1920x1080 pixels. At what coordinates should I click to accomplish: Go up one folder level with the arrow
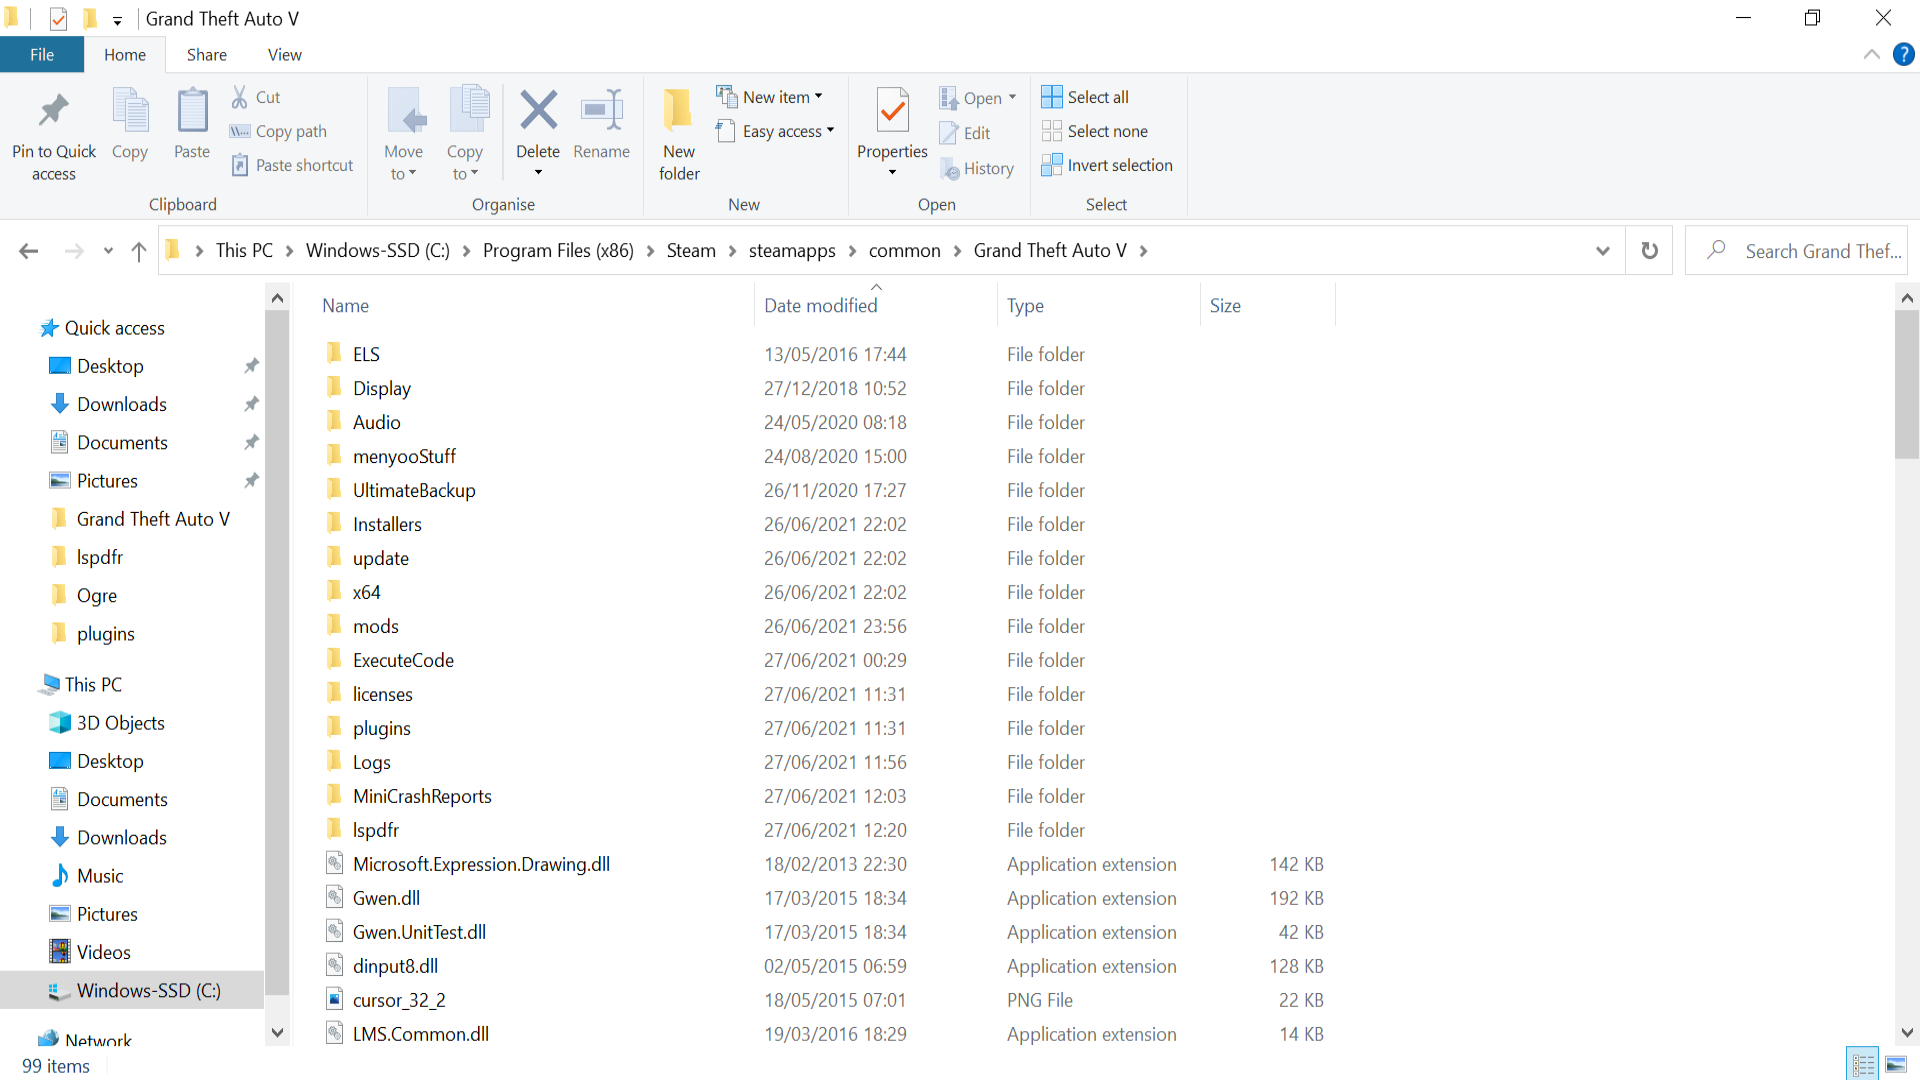coord(139,251)
